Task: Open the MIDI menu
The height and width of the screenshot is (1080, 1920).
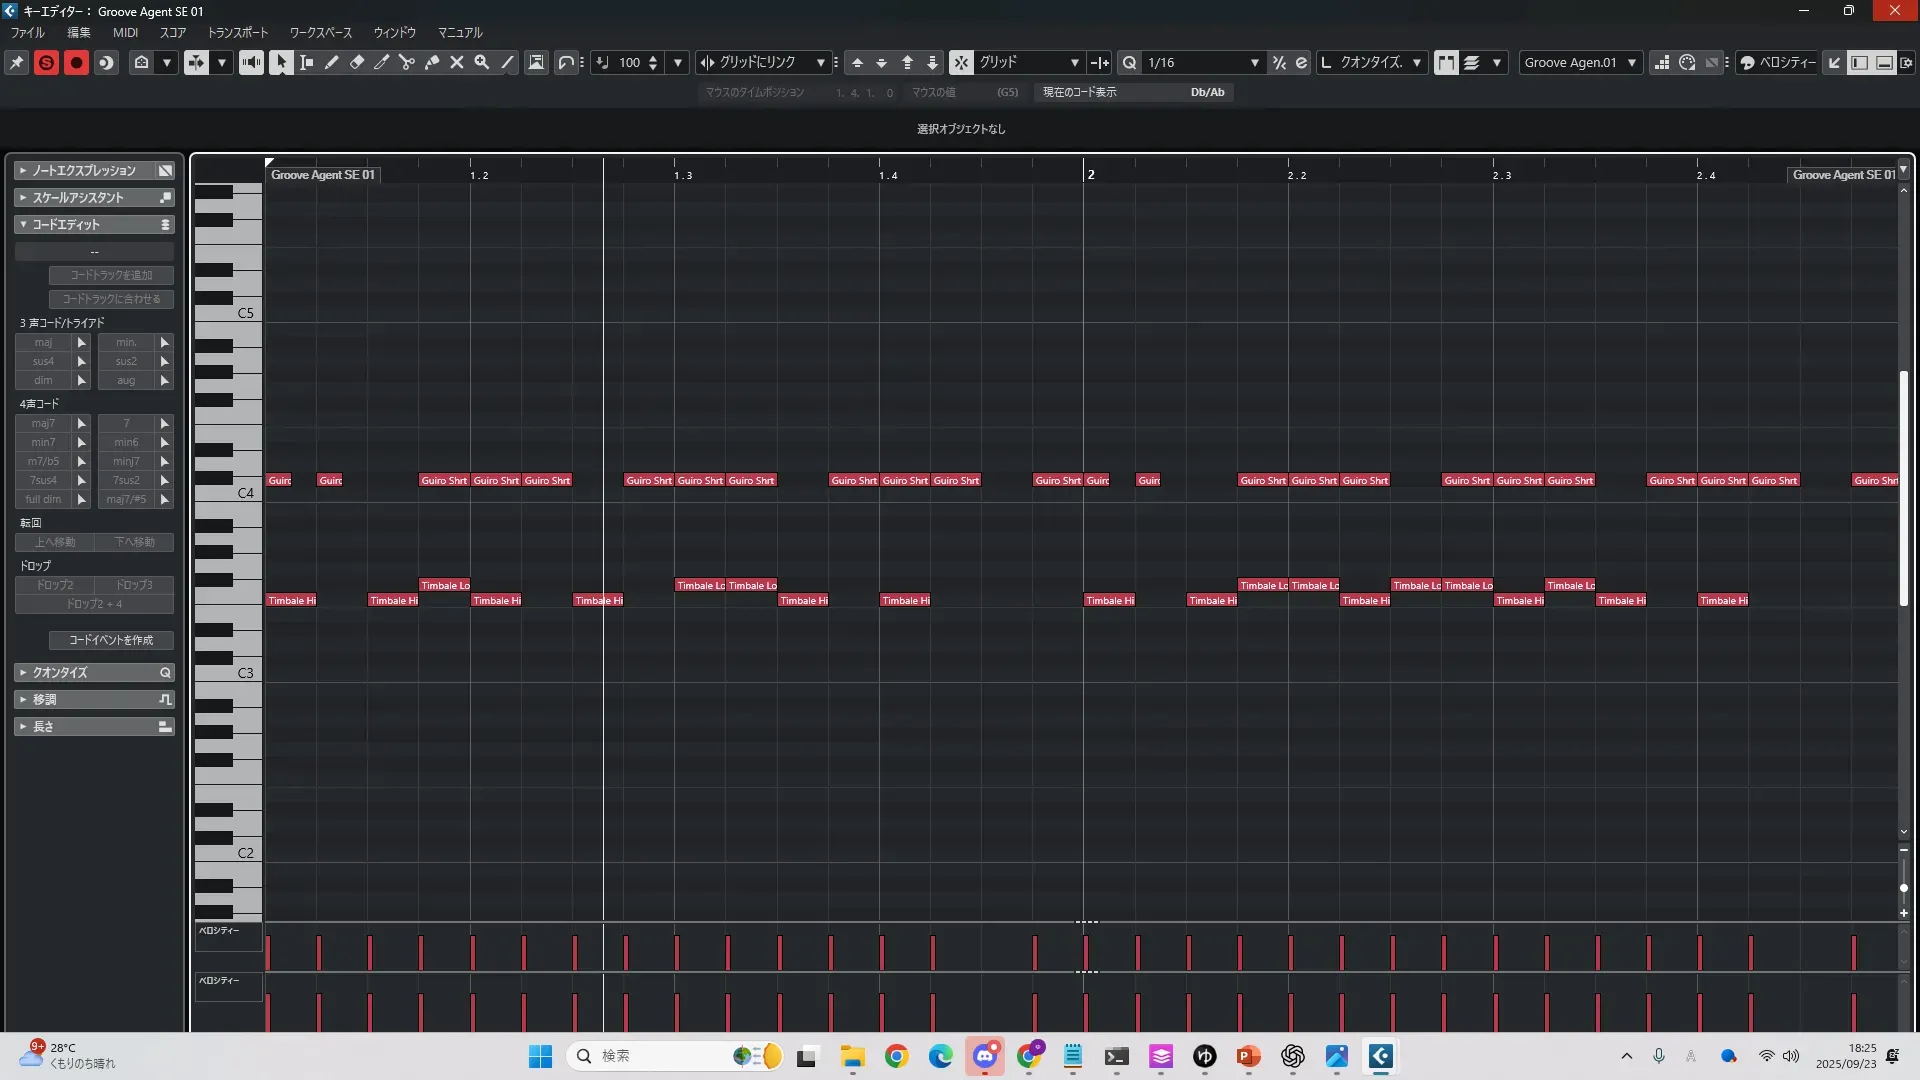Action: [125, 32]
